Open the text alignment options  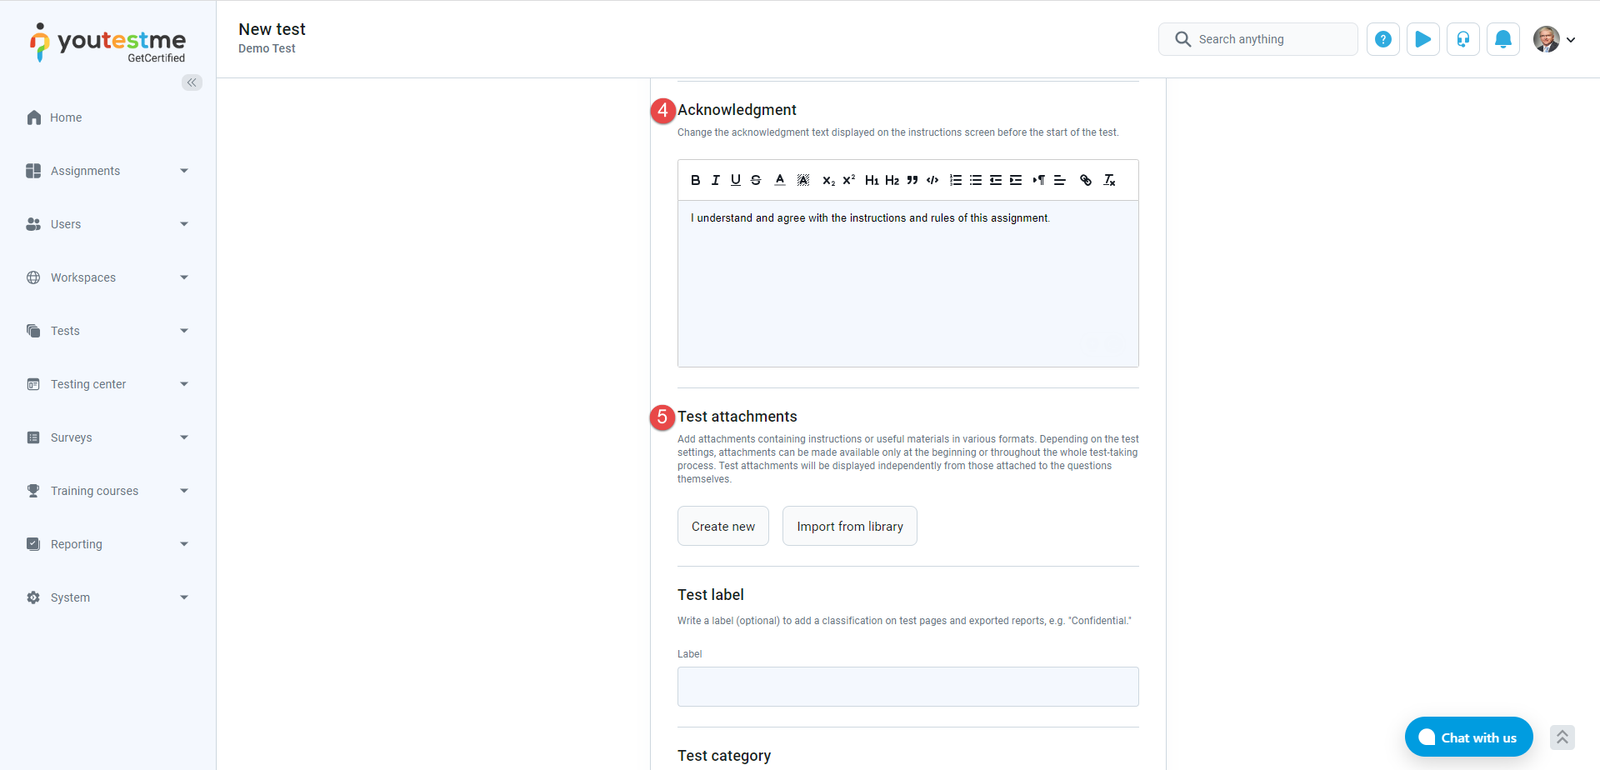[1060, 180]
